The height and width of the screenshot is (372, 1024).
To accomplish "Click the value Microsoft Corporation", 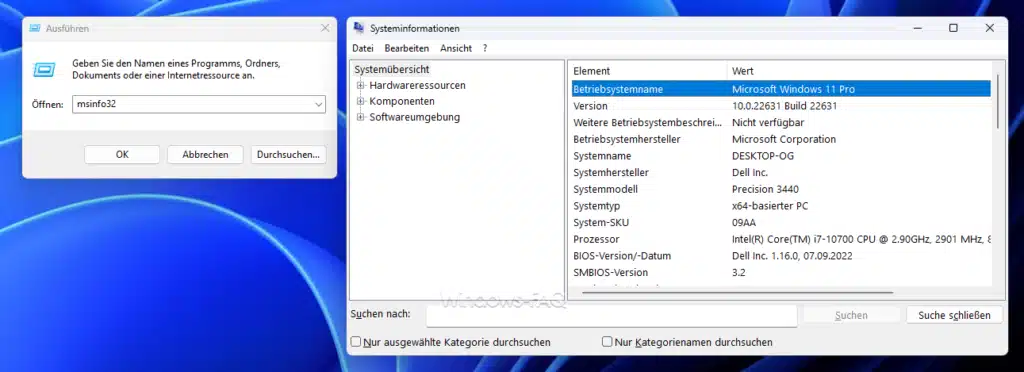I will coord(784,139).
